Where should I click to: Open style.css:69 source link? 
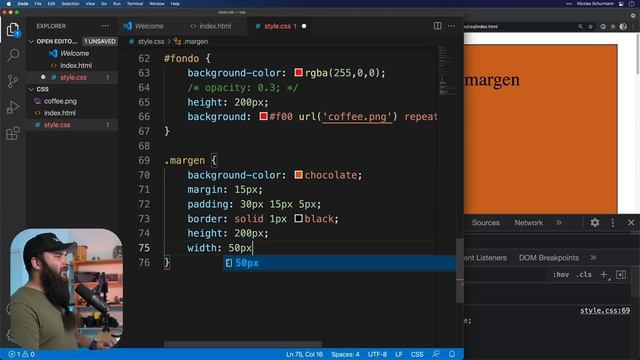pos(605,310)
